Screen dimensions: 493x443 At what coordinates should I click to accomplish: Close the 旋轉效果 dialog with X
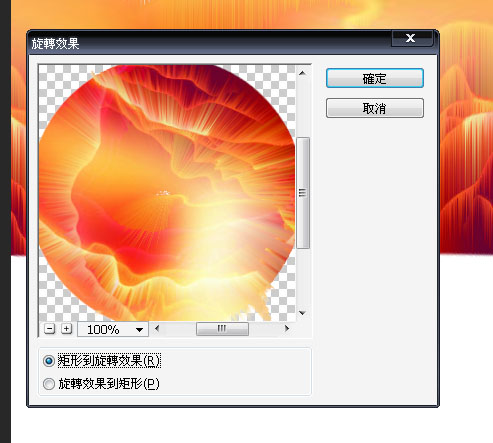(411, 38)
